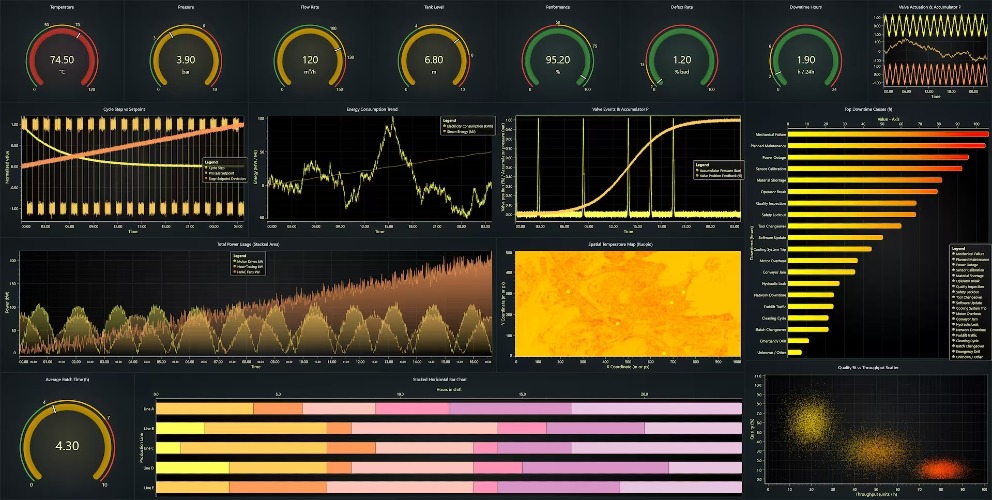The width and height of the screenshot is (992, 500).
Task: Select the Planned Maintenance bar
Action: tap(887, 146)
